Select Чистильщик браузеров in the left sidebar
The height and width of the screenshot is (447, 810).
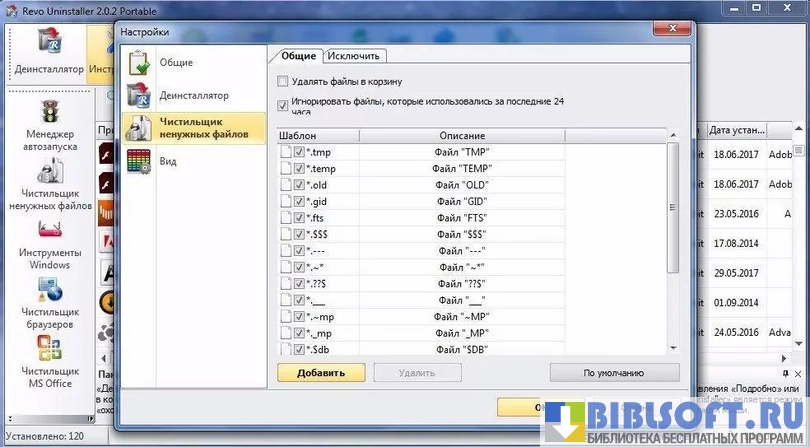point(50,299)
